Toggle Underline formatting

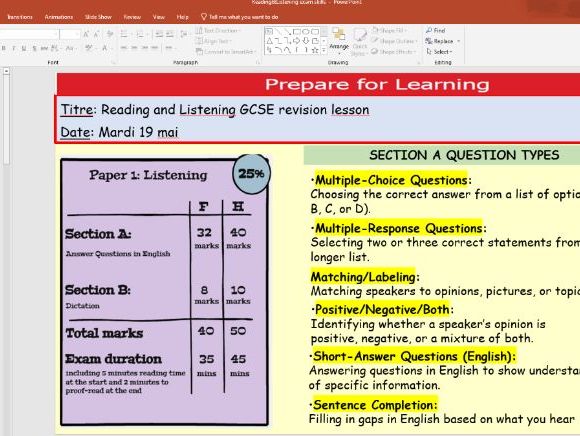pos(24,48)
